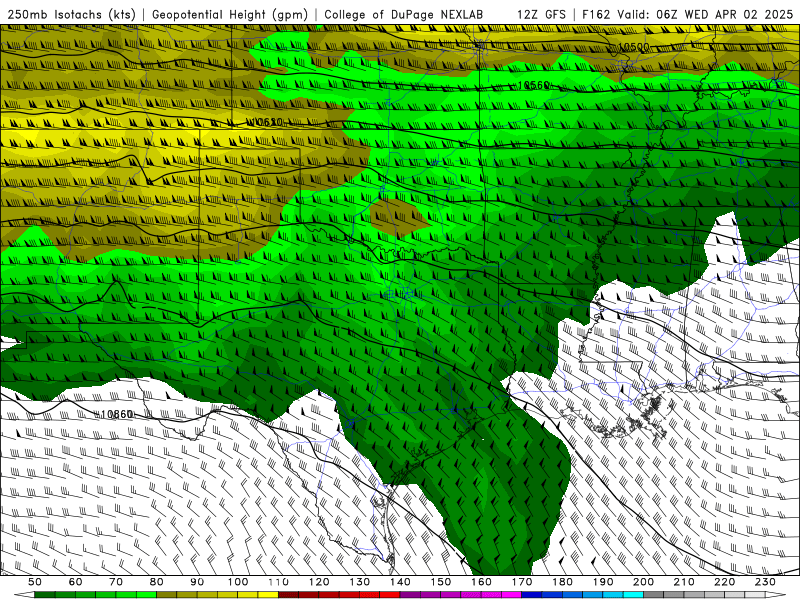Screen dimensions: 800x600
Task: Pick the cyan swatch left of 200
Action: 633,595
